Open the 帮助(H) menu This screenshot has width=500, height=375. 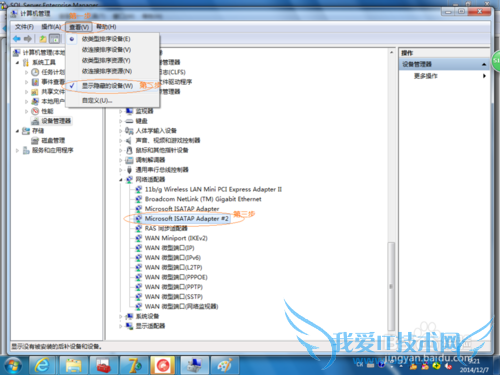point(106,27)
